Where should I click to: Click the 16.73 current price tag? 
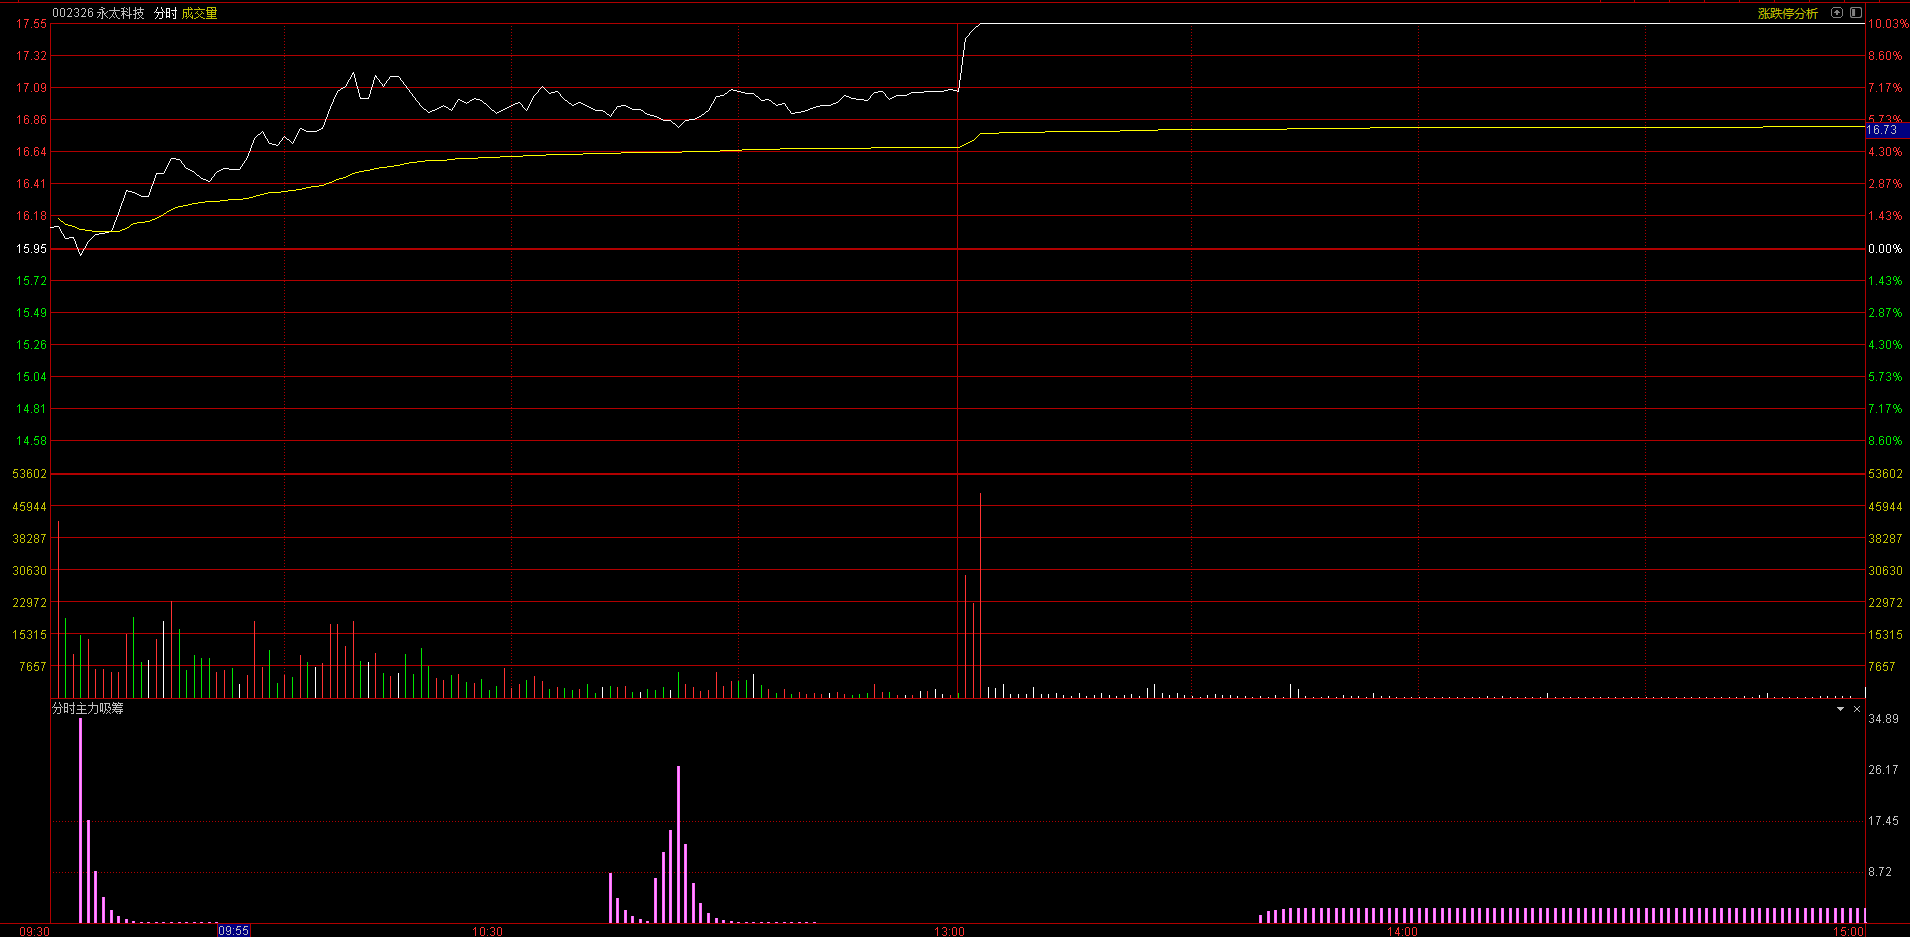[x=1882, y=130]
